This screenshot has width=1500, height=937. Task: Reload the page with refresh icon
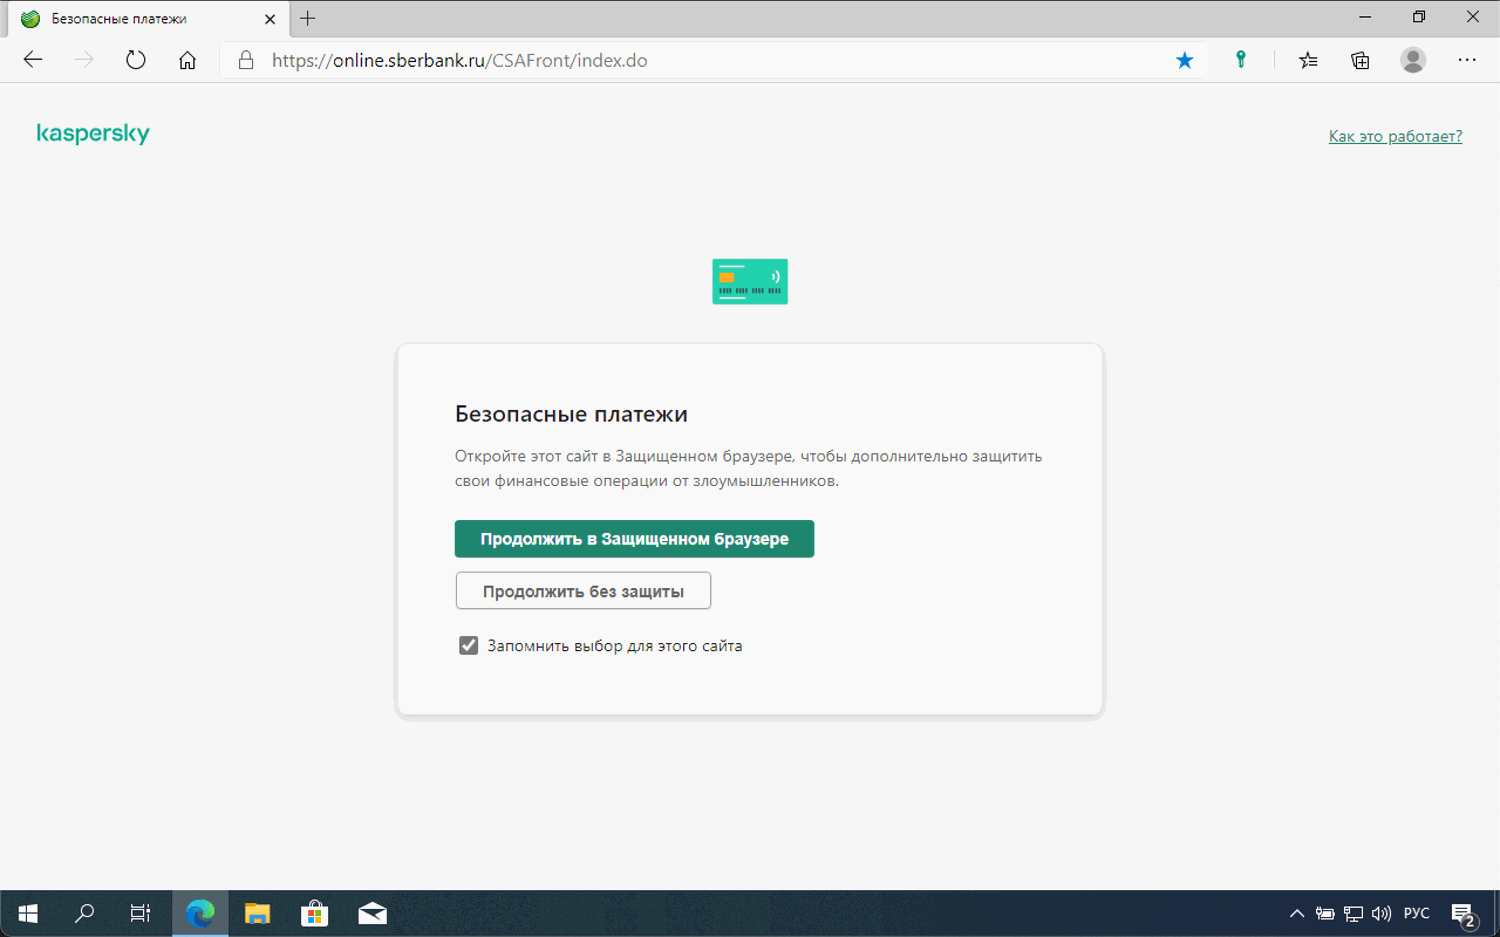coord(136,60)
